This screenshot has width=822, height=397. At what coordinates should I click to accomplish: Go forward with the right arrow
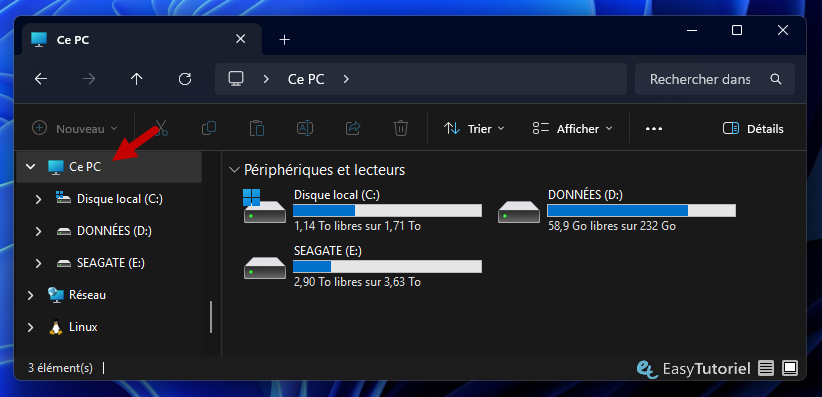point(89,79)
